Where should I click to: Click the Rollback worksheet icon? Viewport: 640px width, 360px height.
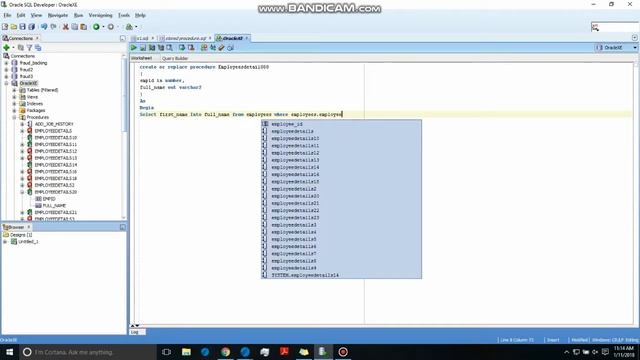tap(191, 48)
